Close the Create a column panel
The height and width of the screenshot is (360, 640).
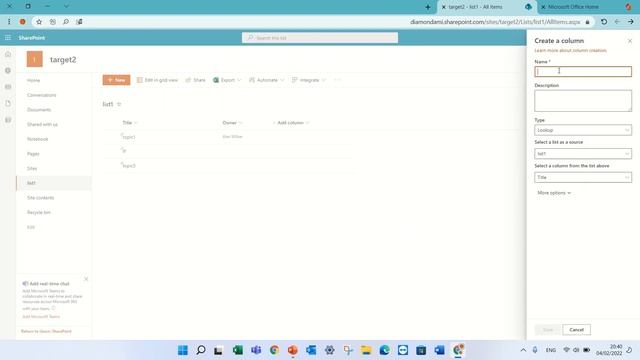pyautogui.click(x=630, y=41)
